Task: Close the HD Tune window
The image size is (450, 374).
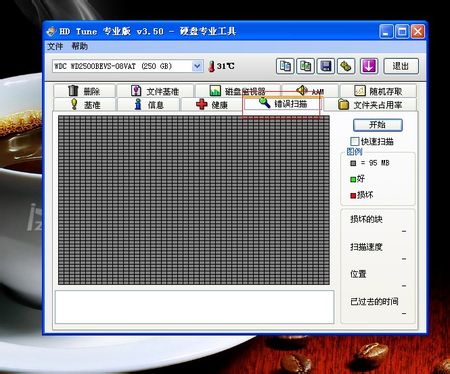Action: pyautogui.click(x=418, y=32)
